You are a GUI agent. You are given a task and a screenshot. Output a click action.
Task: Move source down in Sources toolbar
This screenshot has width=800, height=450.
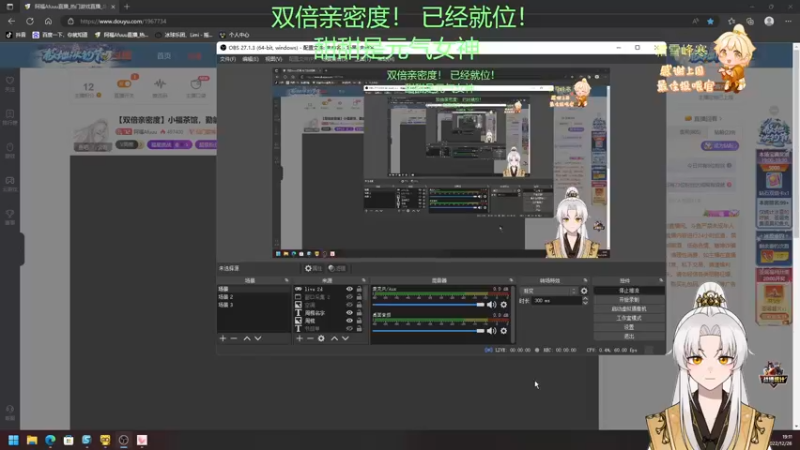click(x=345, y=338)
